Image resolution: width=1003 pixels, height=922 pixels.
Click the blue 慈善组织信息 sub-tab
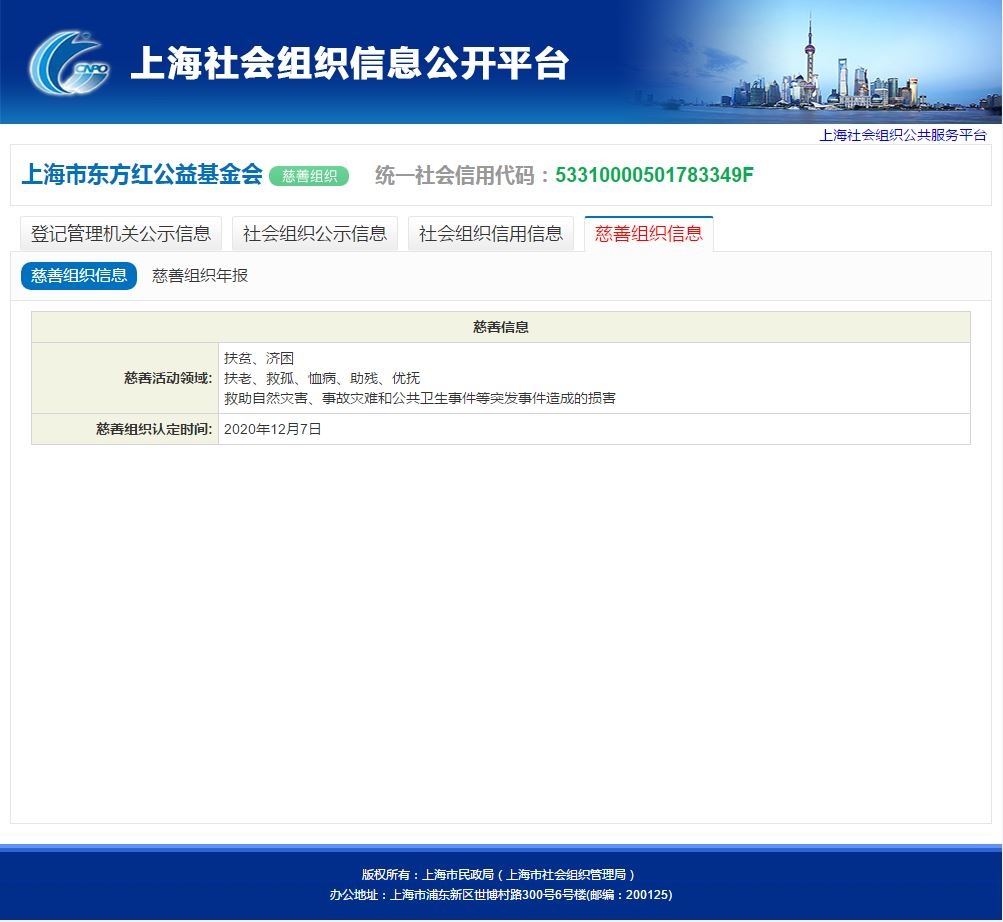[x=79, y=276]
